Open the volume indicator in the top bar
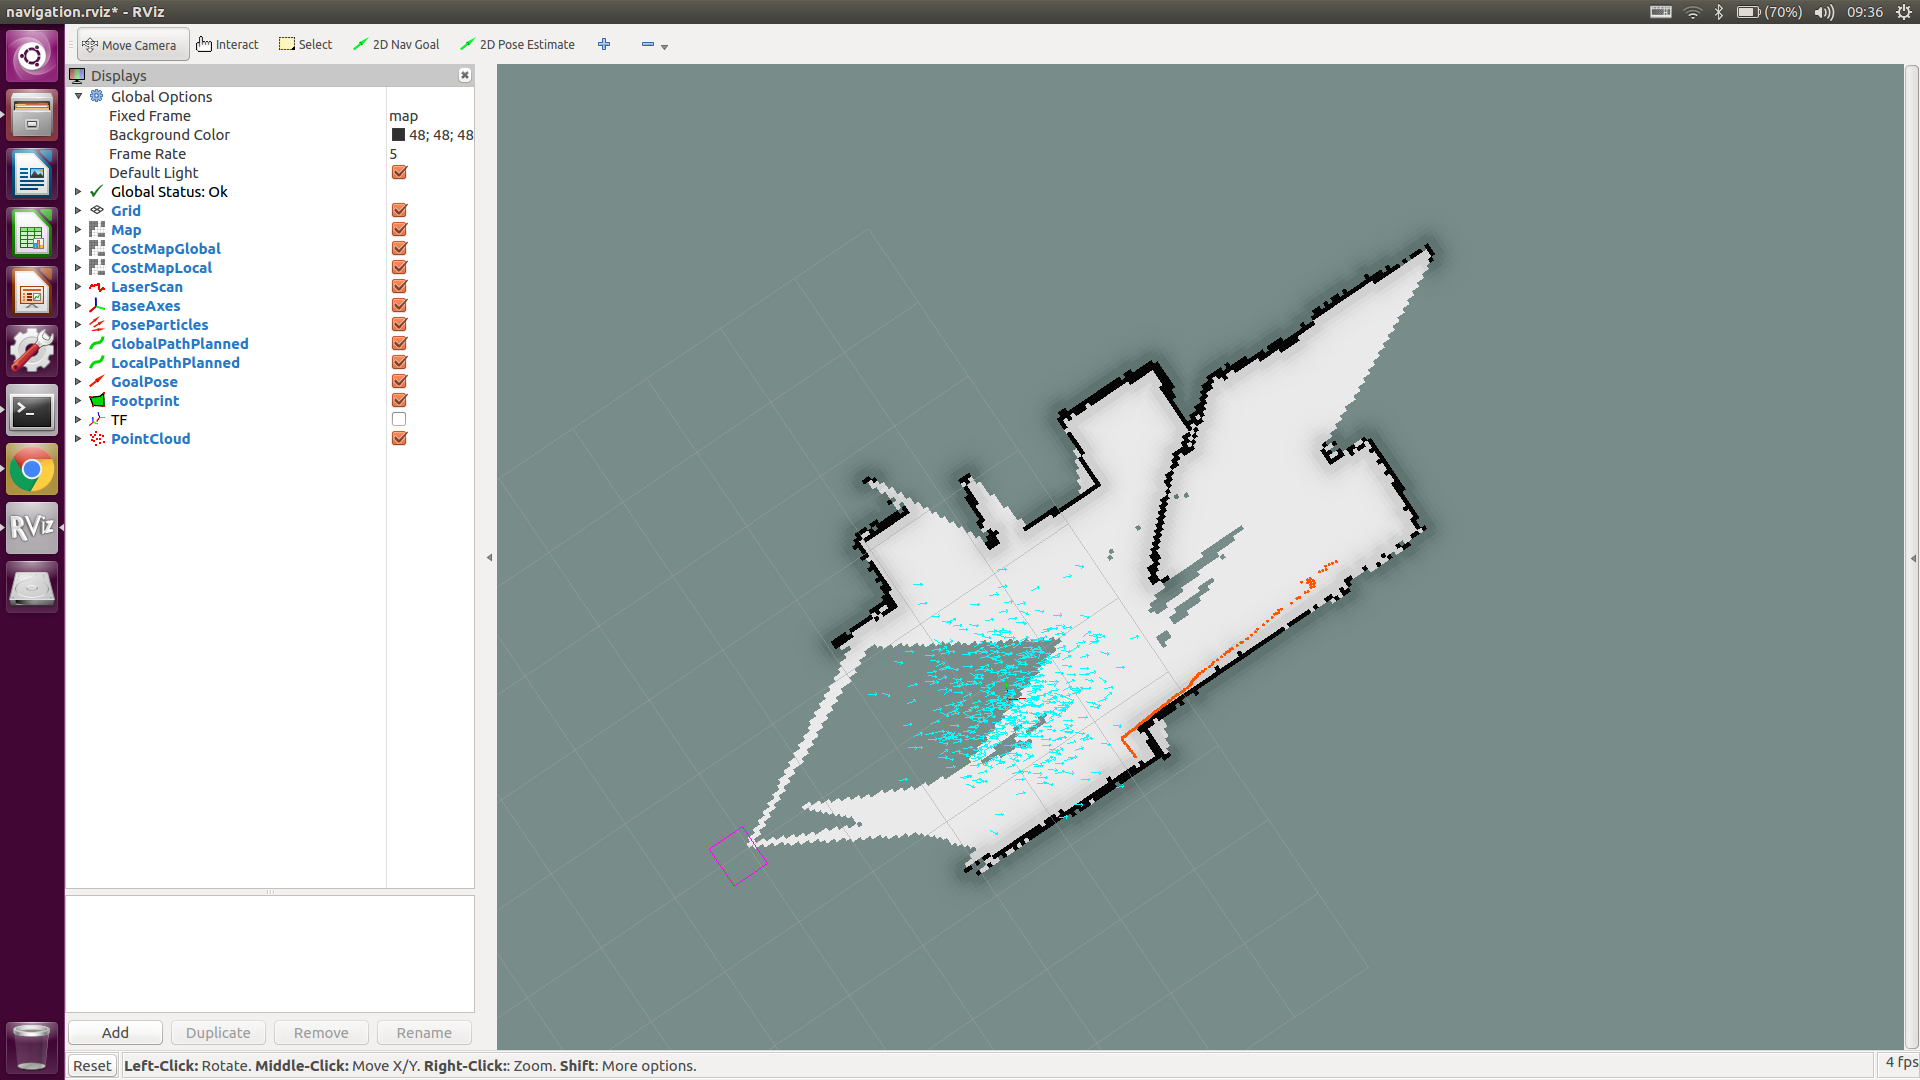The height and width of the screenshot is (1080, 1920). coord(1824,12)
